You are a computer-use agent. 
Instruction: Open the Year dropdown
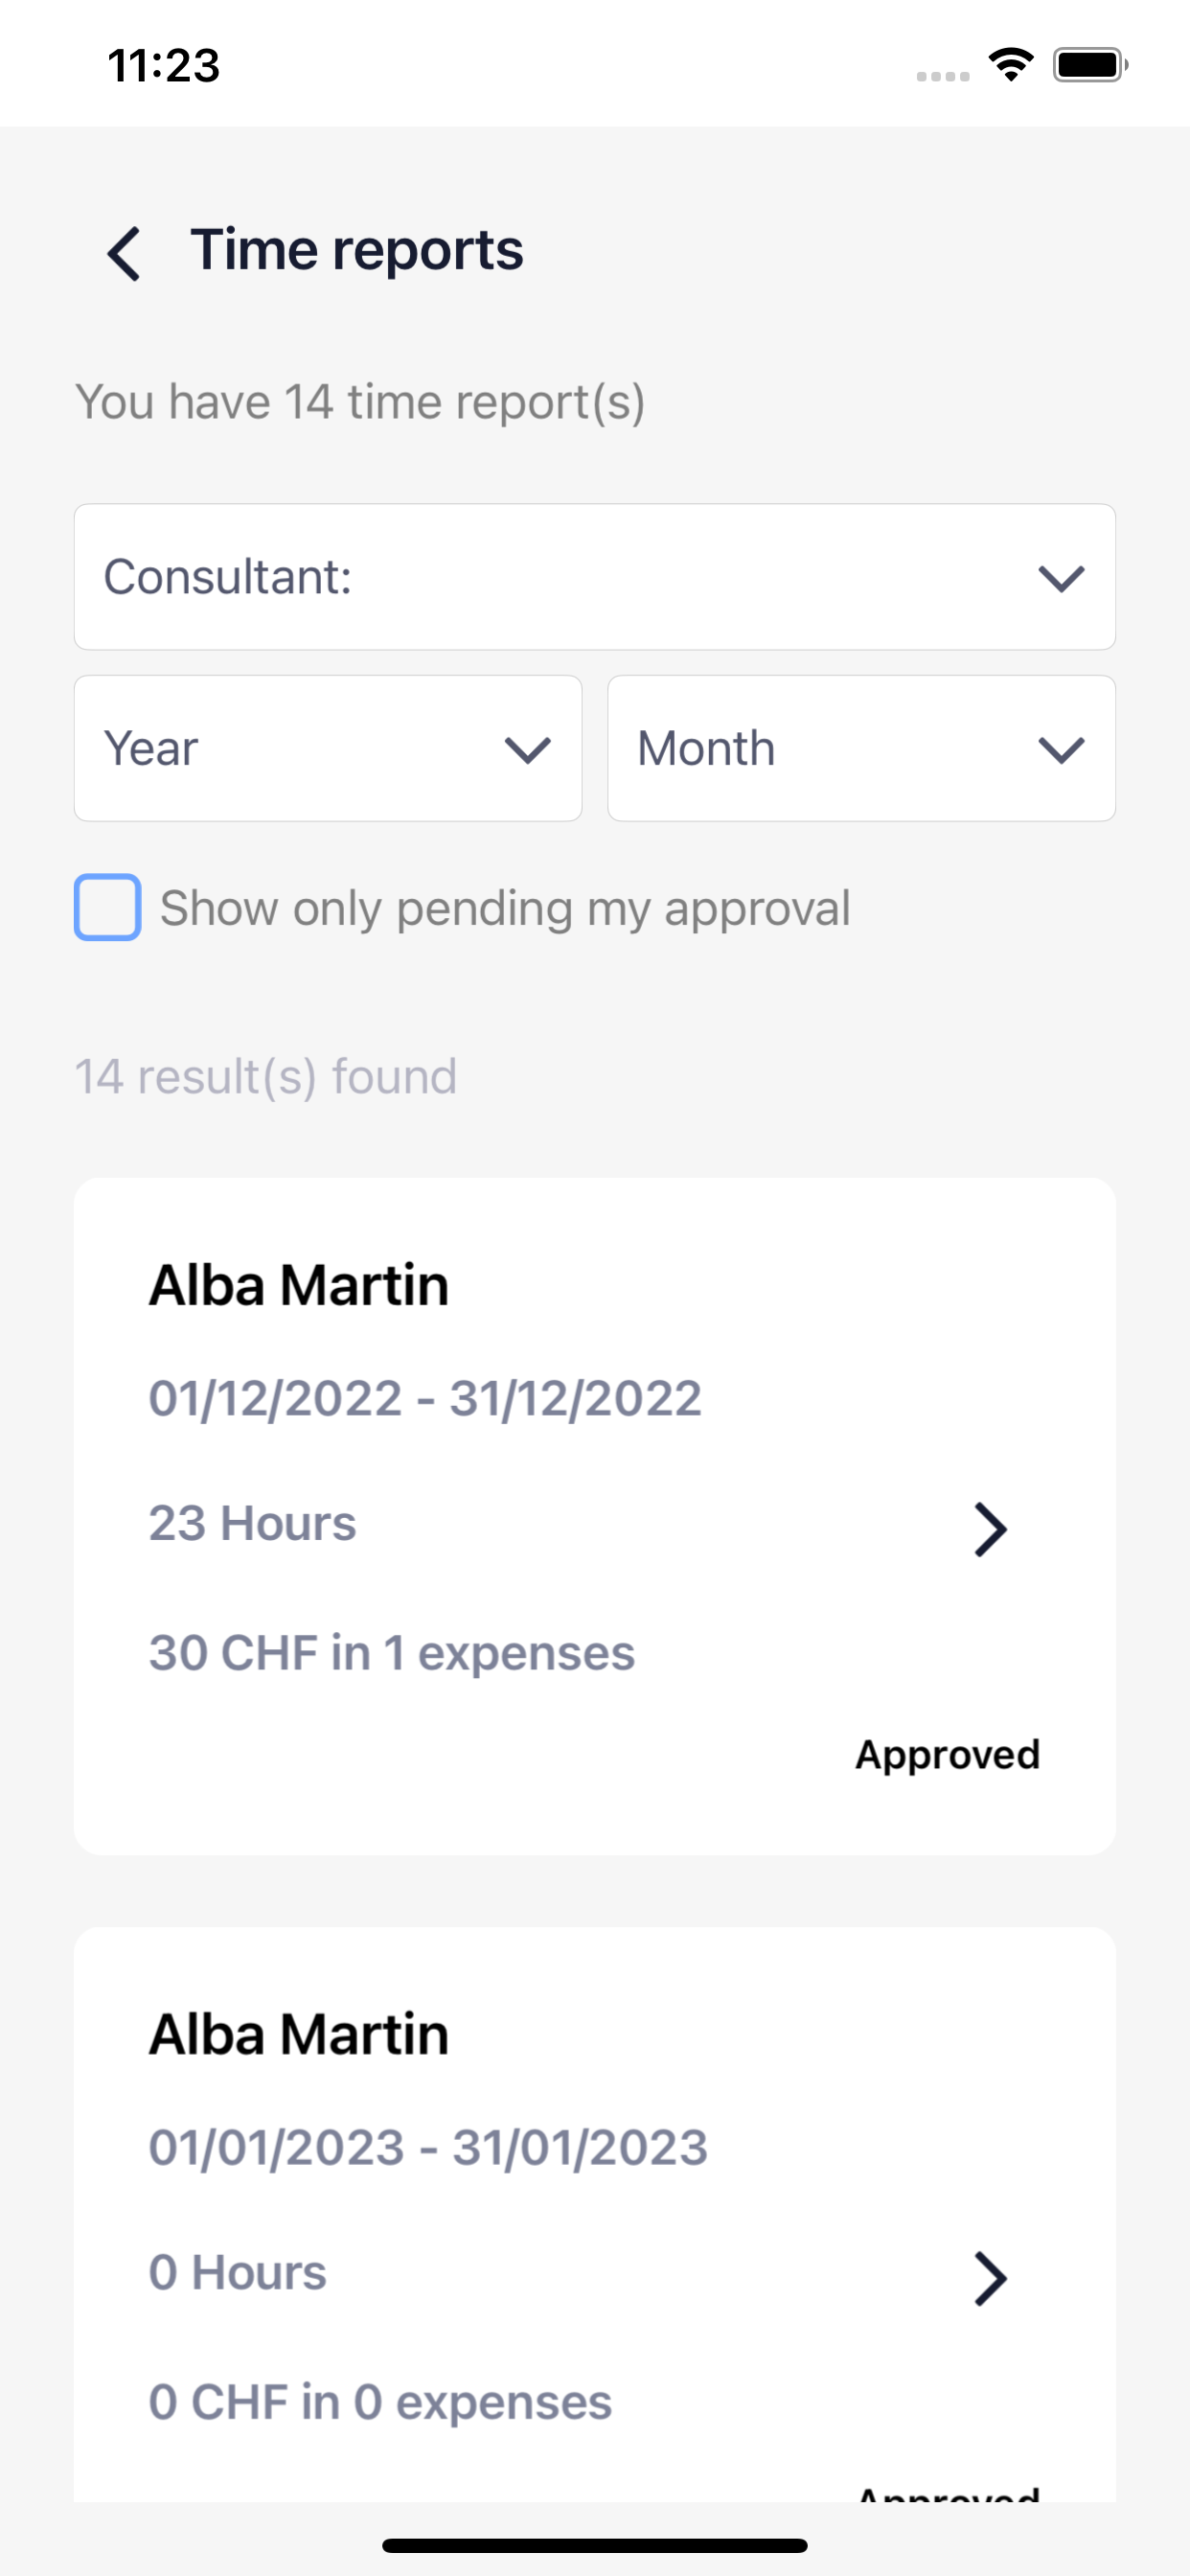tap(328, 748)
